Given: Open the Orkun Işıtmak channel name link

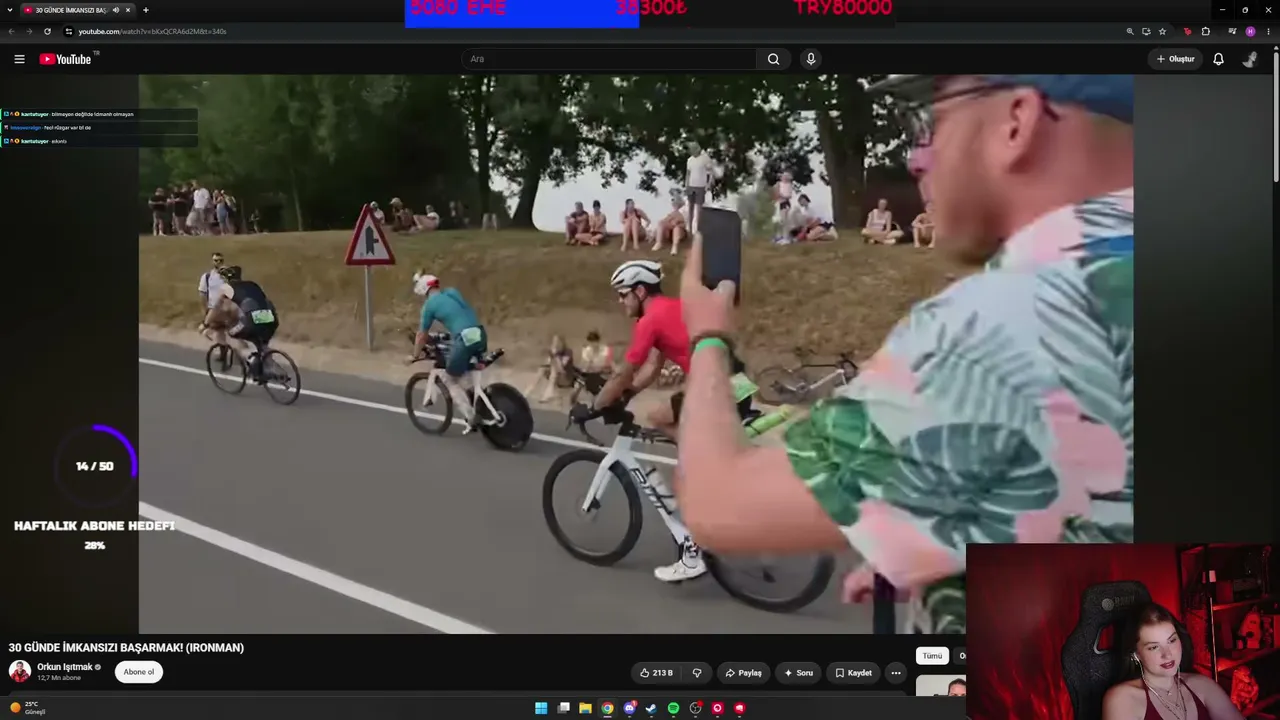Looking at the screenshot, I should pos(65,667).
